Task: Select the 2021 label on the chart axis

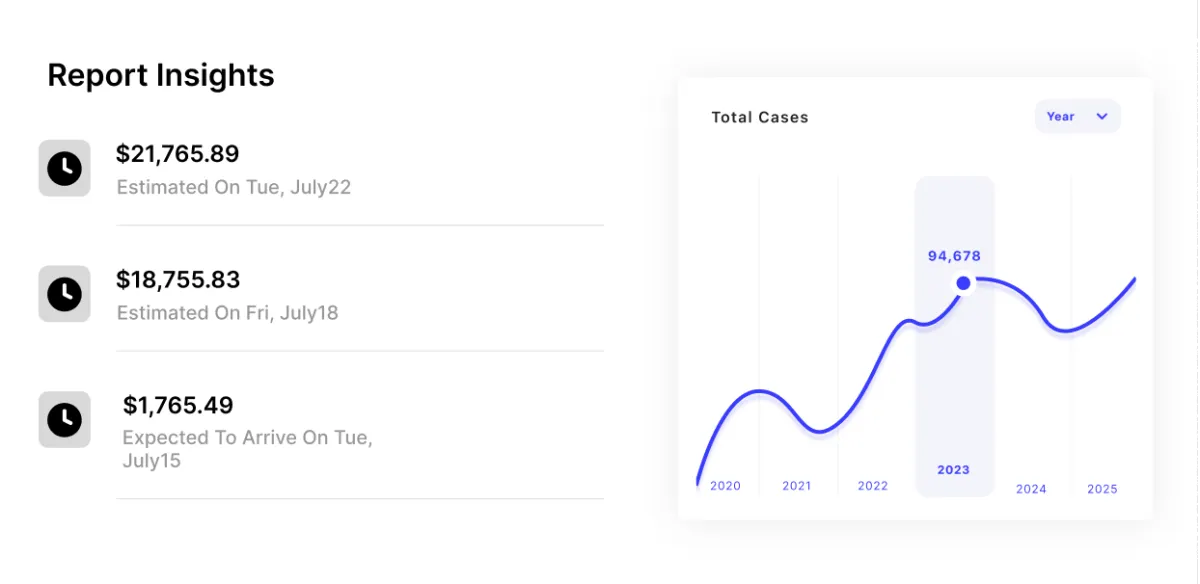Action: tap(797, 486)
